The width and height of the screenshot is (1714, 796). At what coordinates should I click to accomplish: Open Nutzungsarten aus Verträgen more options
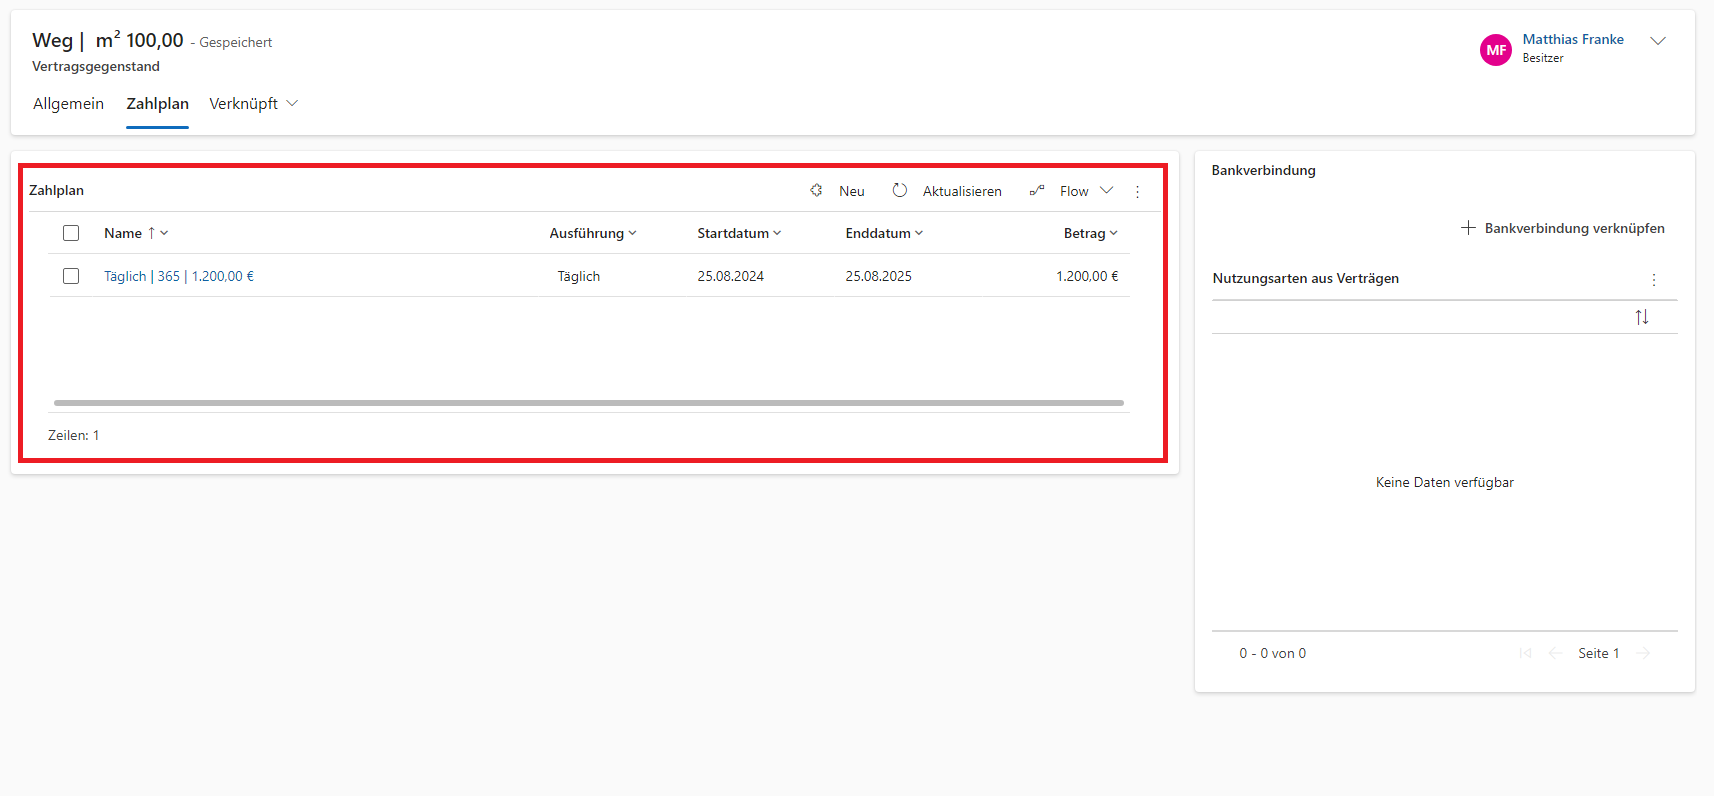[1653, 280]
